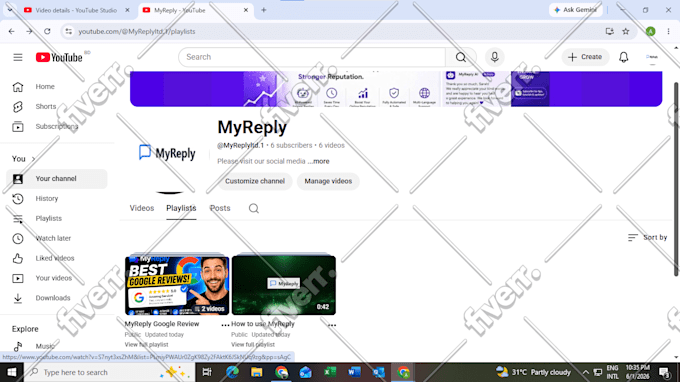
Task: Click the browser address bar URL
Action: click(x=137, y=32)
